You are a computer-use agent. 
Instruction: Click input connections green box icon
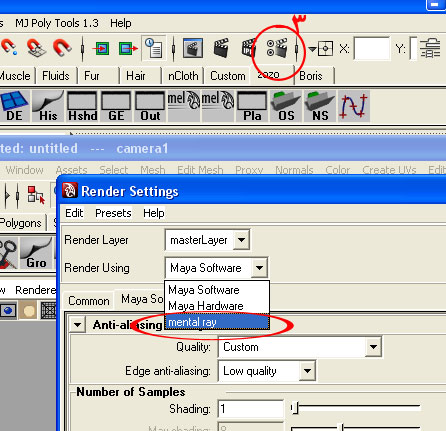[101, 49]
